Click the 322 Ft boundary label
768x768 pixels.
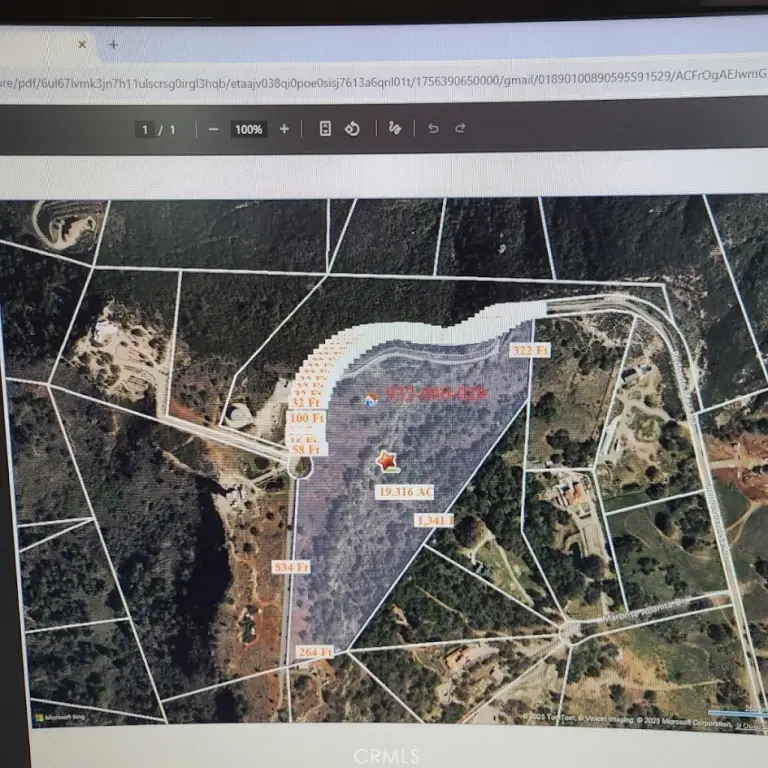530,351
